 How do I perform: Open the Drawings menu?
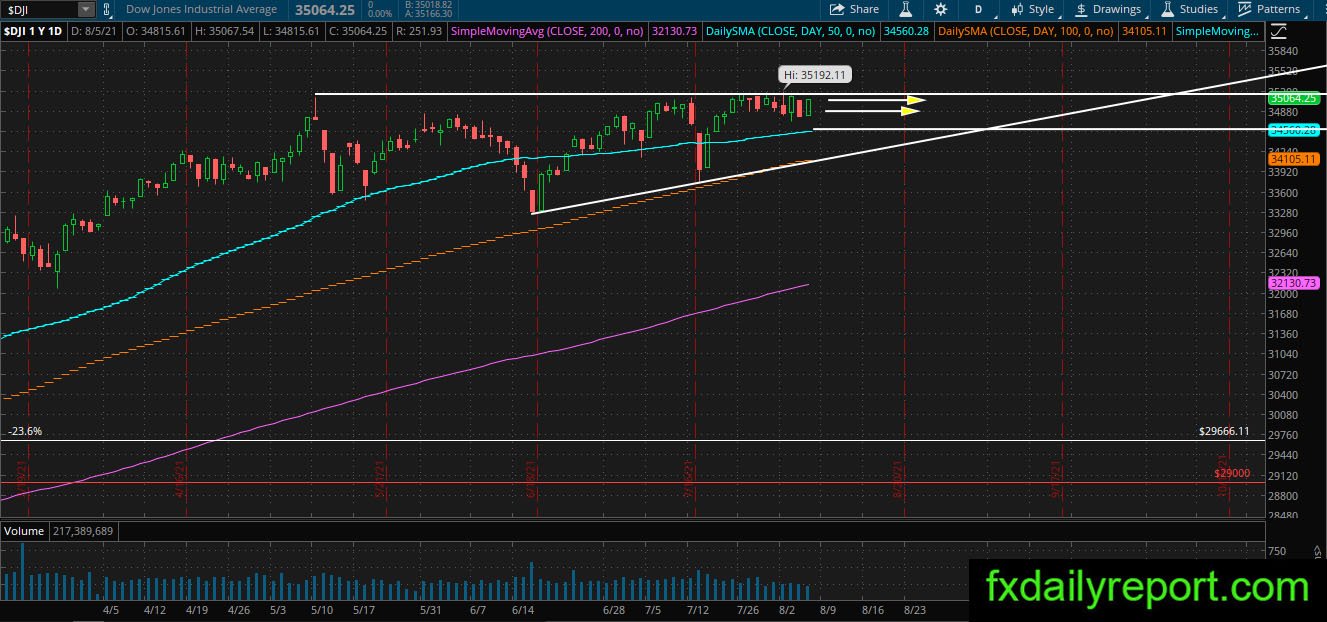click(x=1109, y=9)
